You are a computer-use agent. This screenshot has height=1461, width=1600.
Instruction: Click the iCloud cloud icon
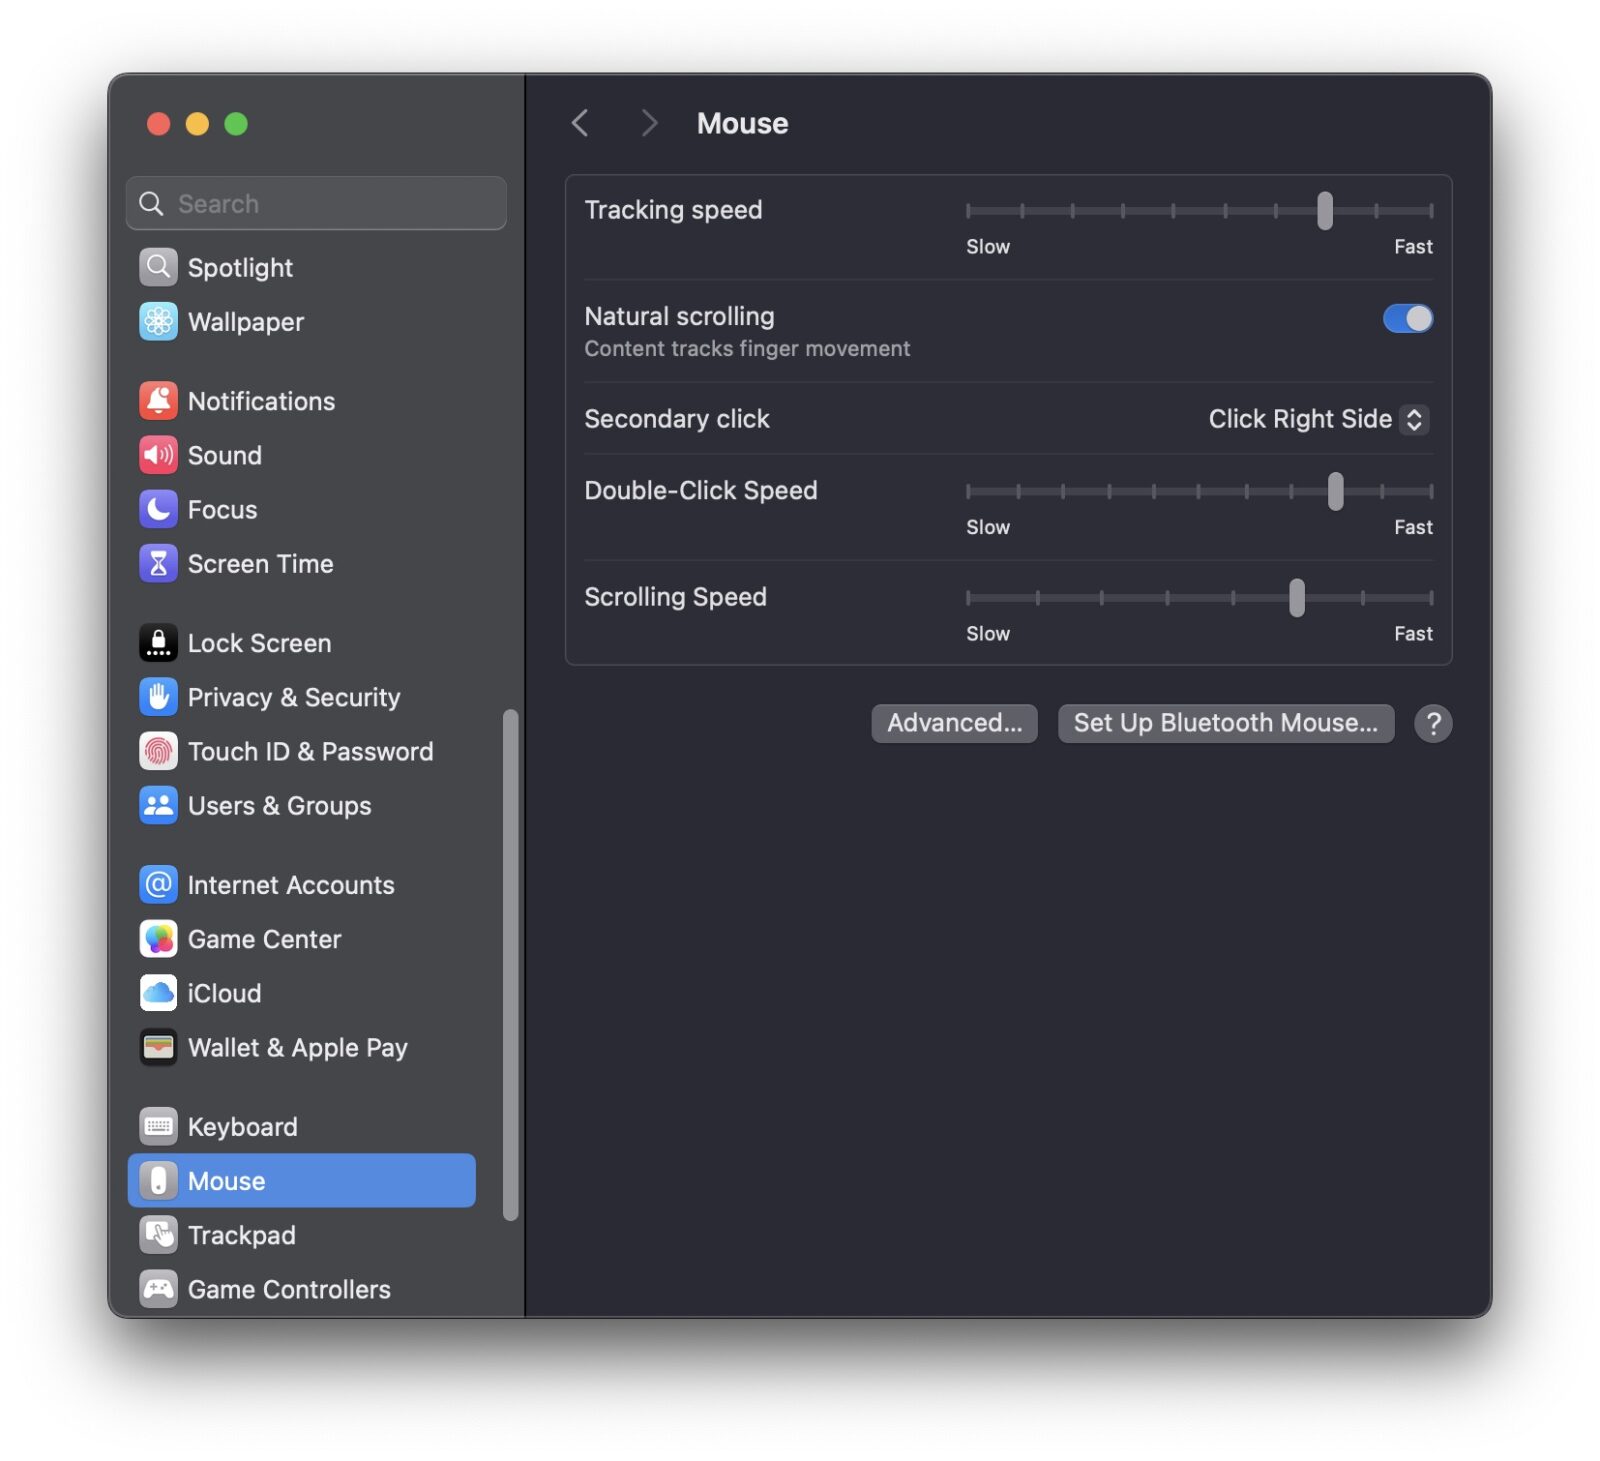(158, 993)
